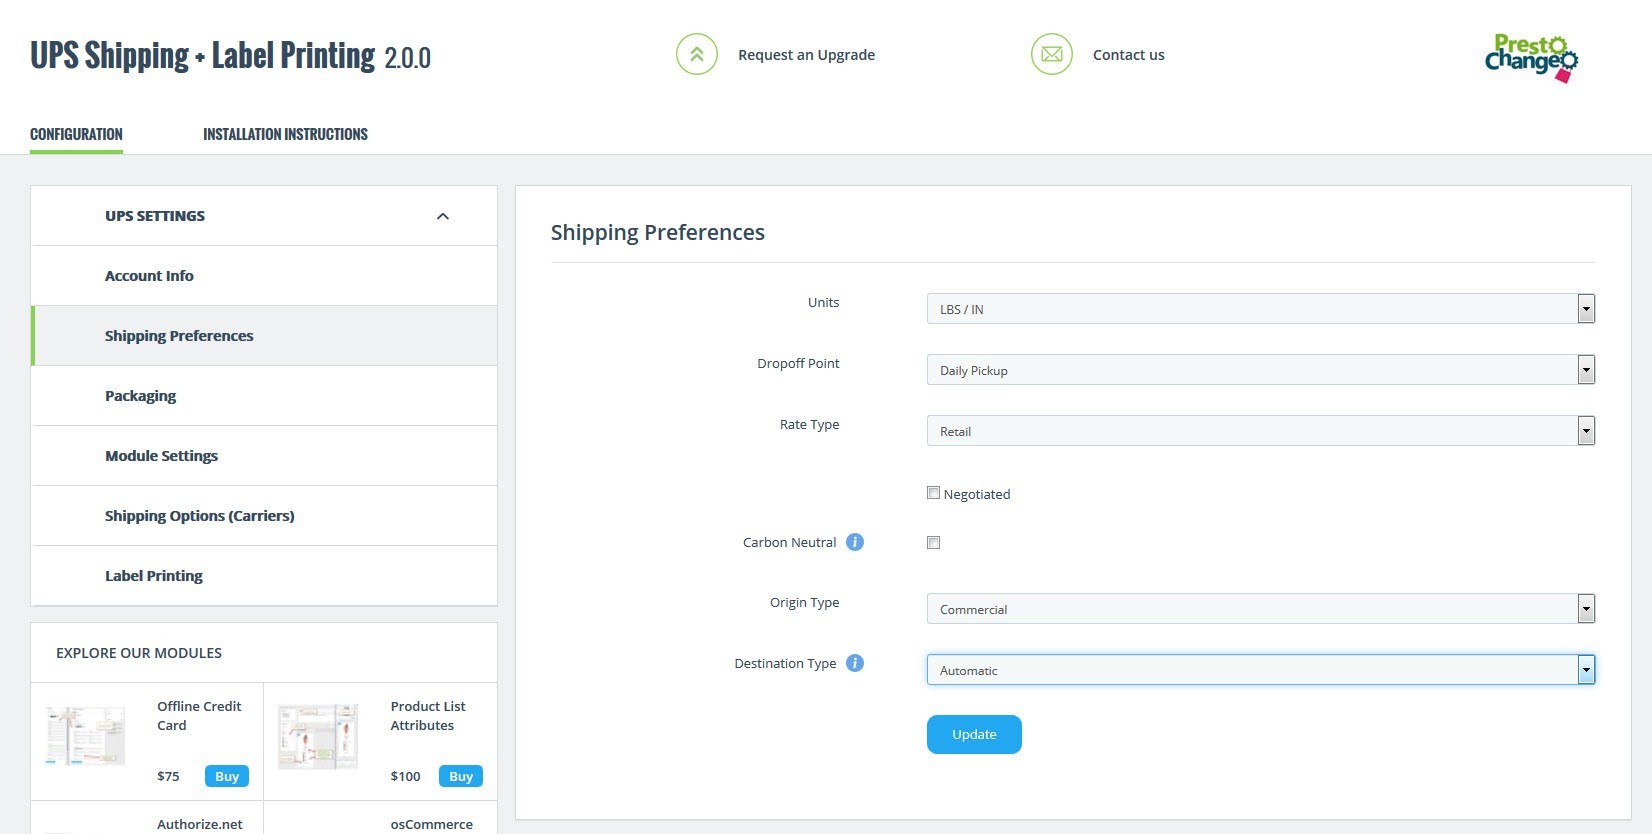Image resolution: width=1652 pixels, height=834 pixels.
Task: Open Shipping Options (Carriers) section
Action: tap(264, 516)
